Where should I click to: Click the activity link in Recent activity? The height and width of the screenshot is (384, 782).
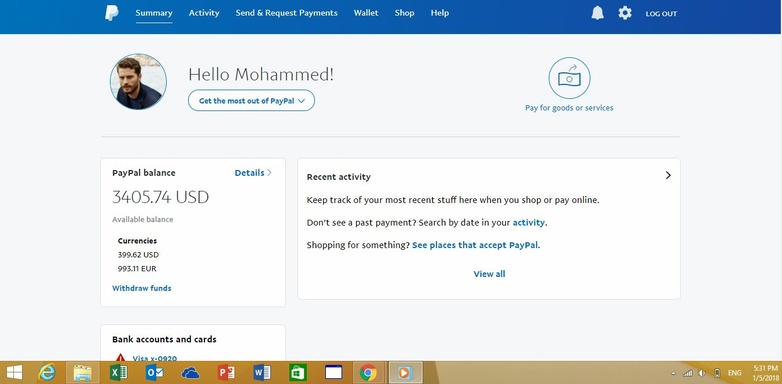(x=529, y=222)
